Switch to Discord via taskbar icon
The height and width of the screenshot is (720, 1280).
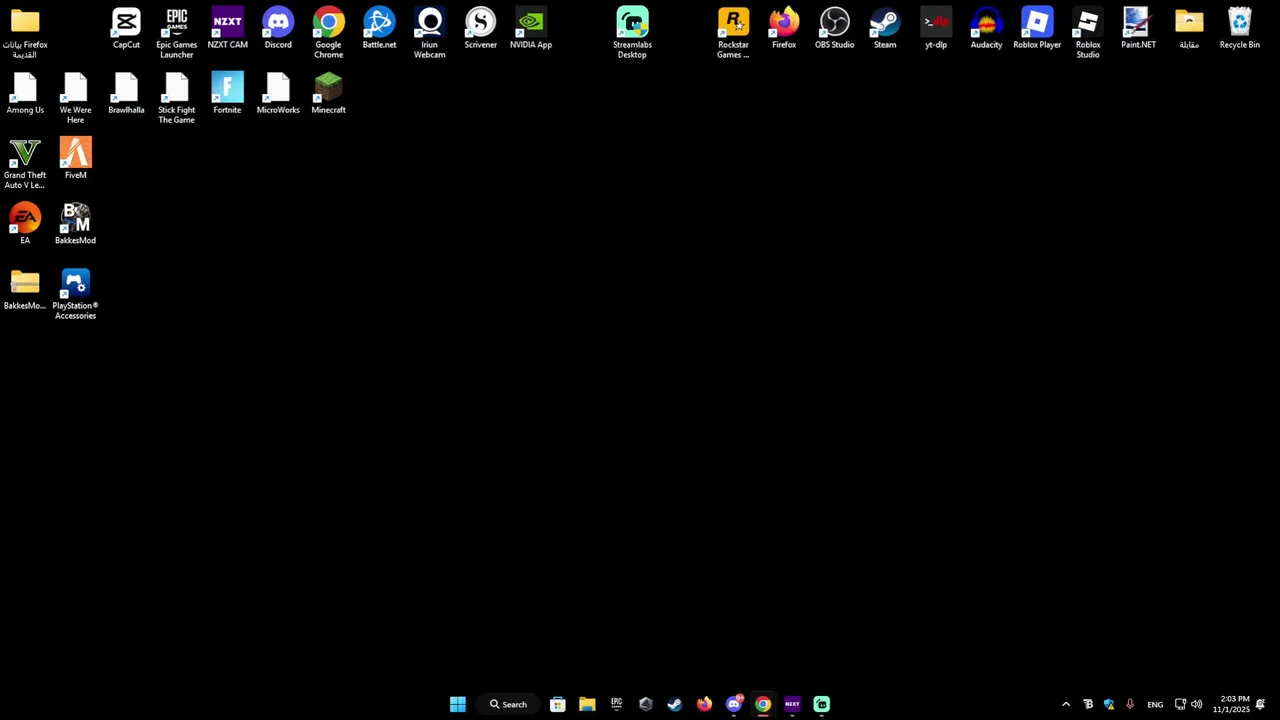tap(734, 704)
